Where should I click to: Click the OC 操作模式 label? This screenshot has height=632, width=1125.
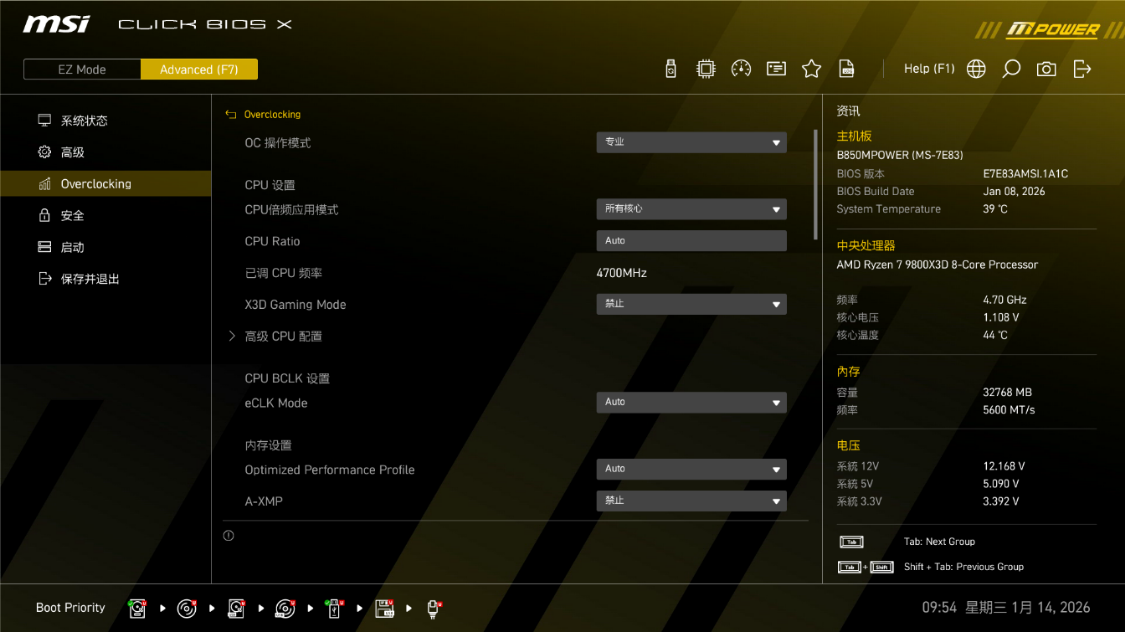tap(278, 143)
